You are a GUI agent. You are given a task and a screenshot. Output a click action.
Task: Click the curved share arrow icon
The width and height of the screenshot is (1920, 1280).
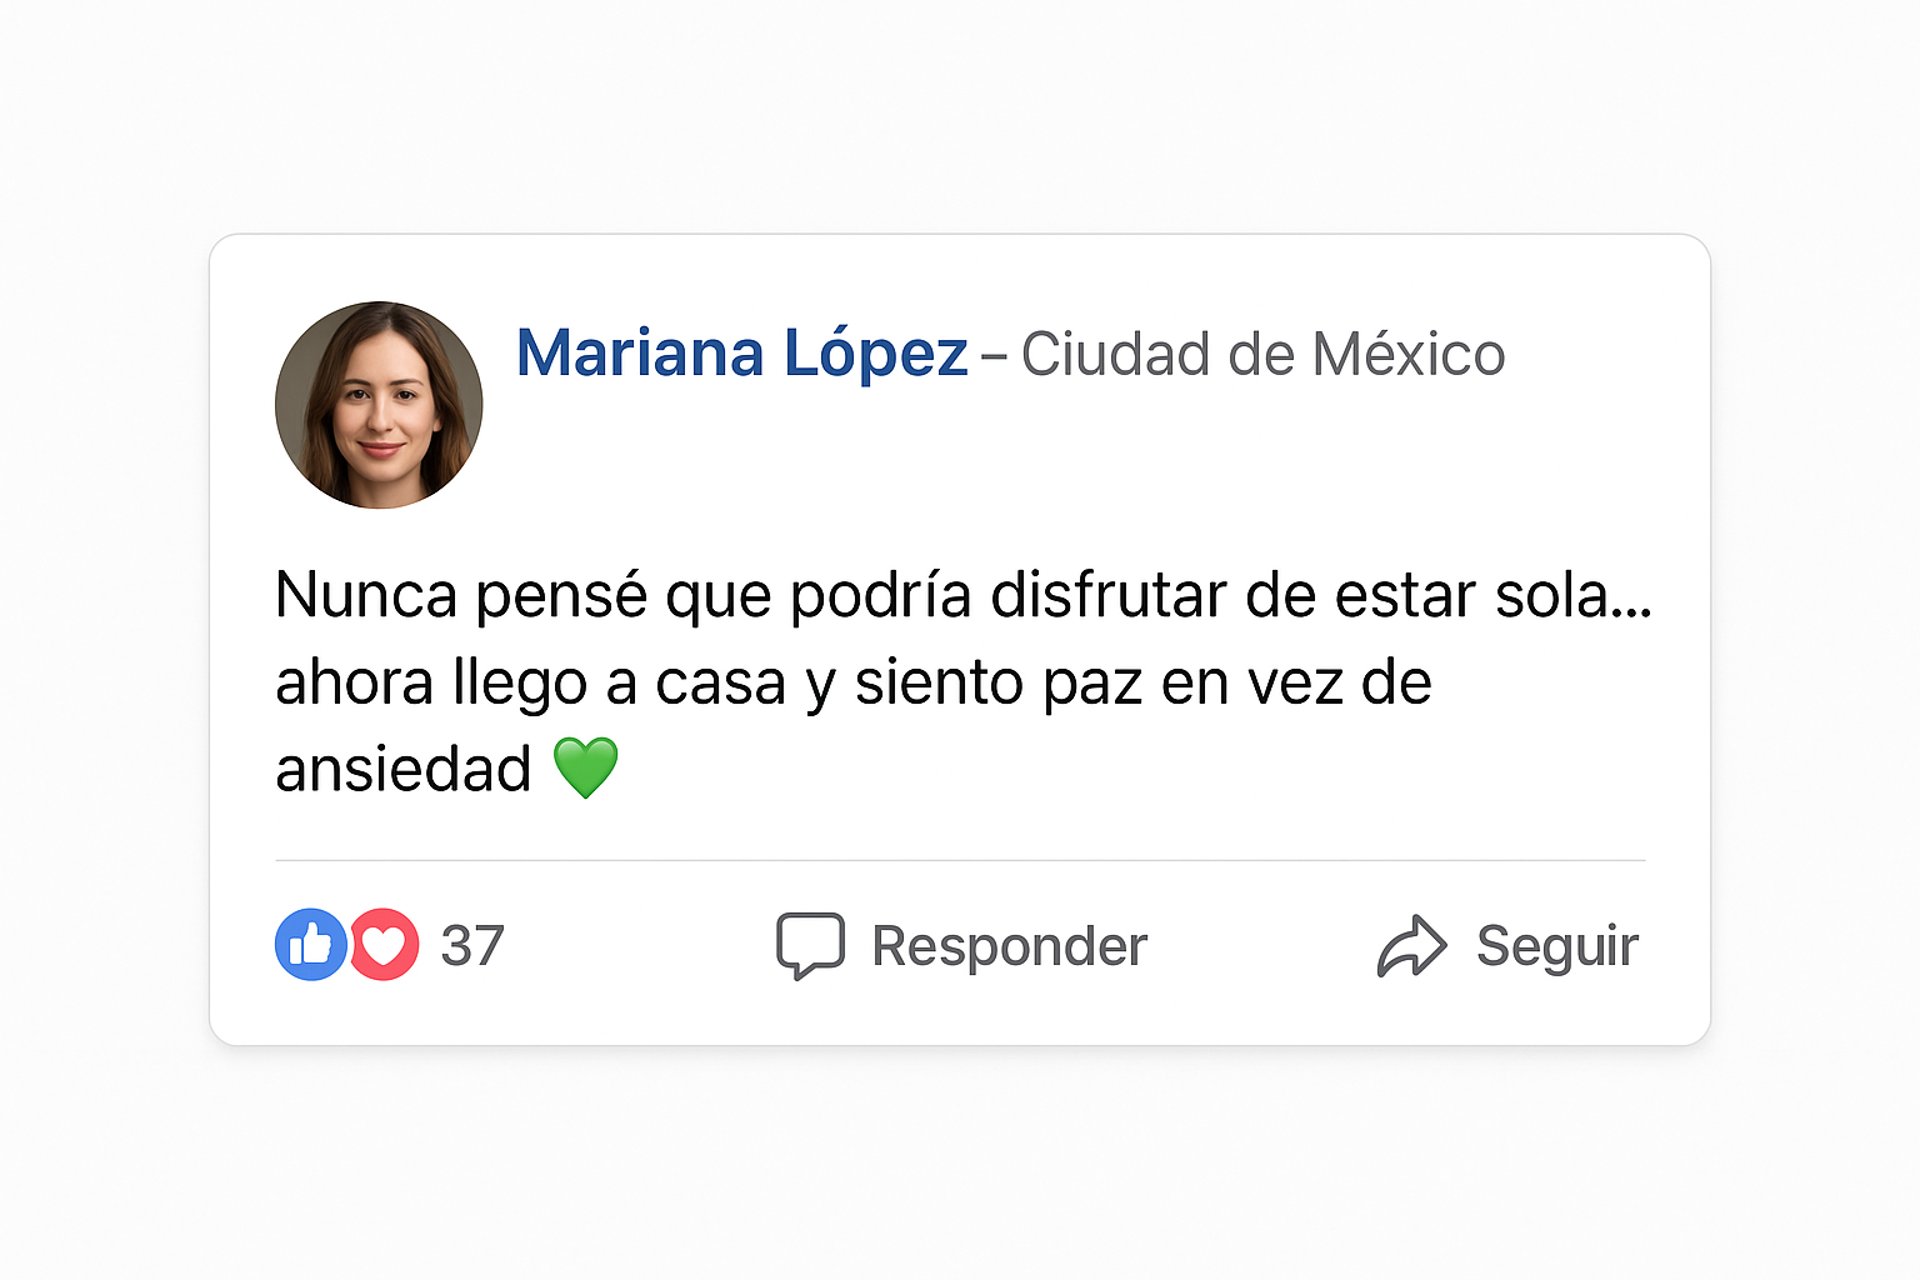1411,945
